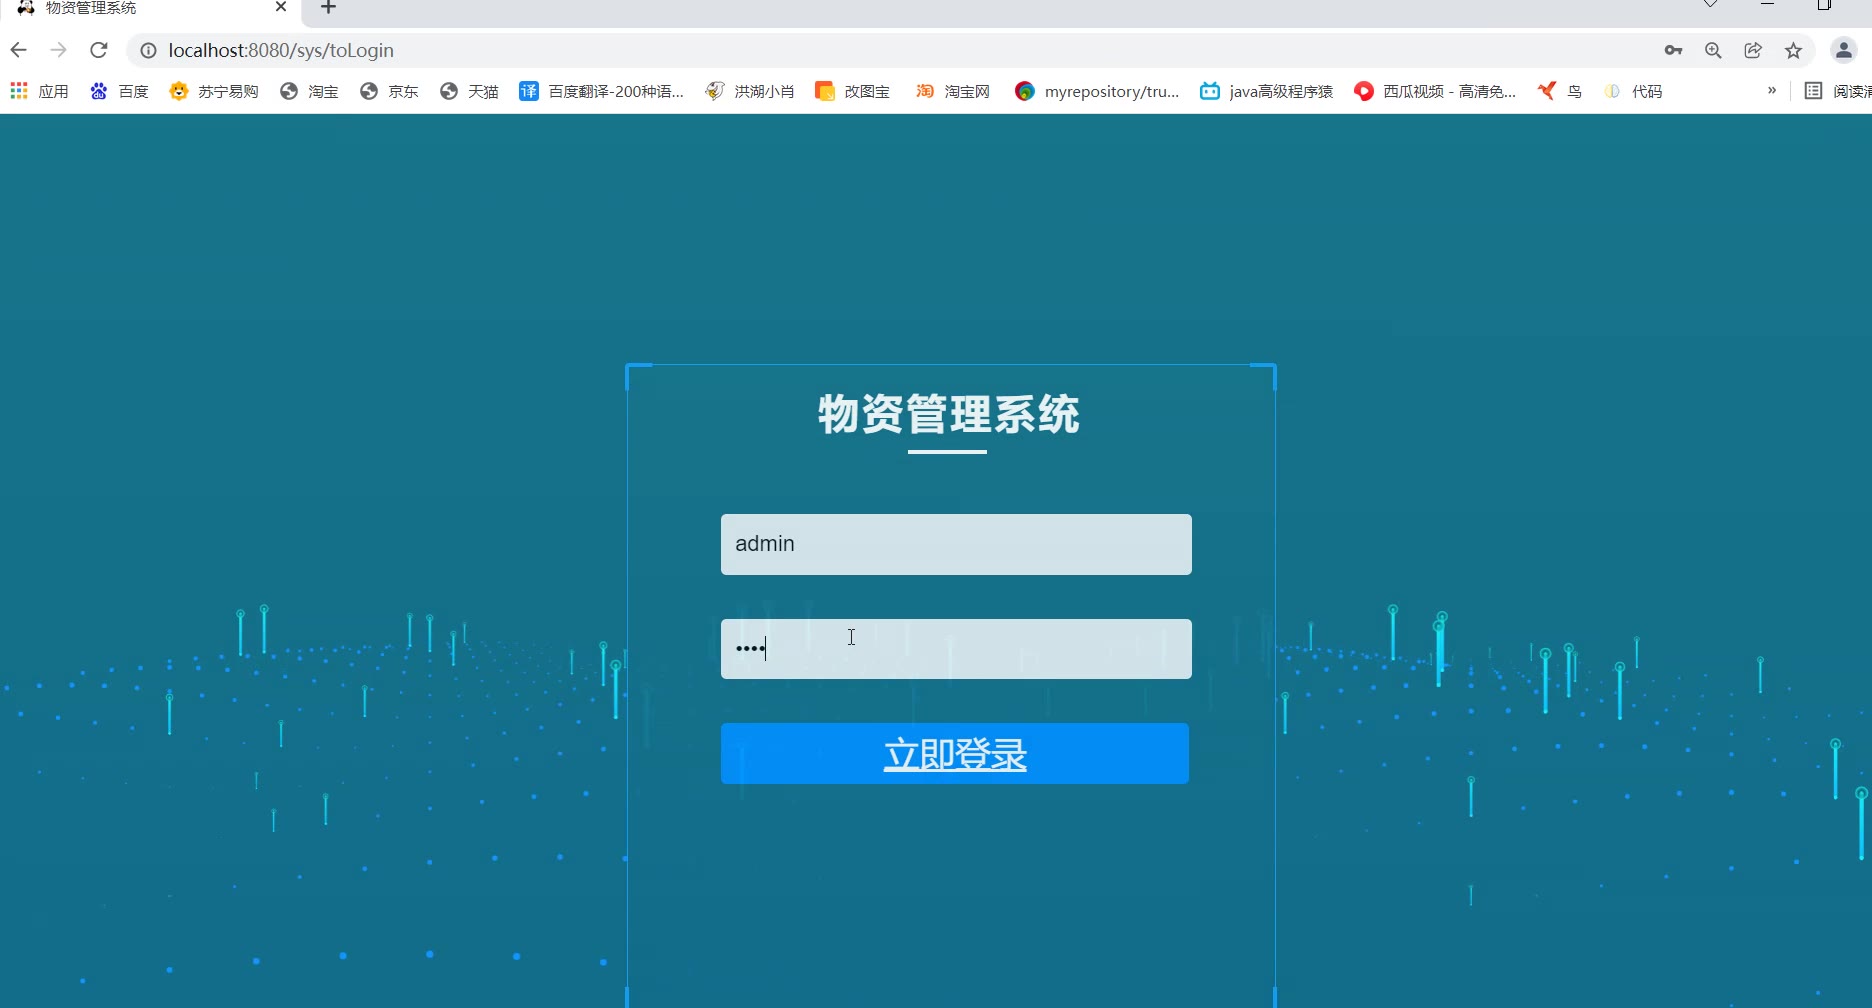
Task: Bookmark this page with the star
Action: coord(1793,50)
